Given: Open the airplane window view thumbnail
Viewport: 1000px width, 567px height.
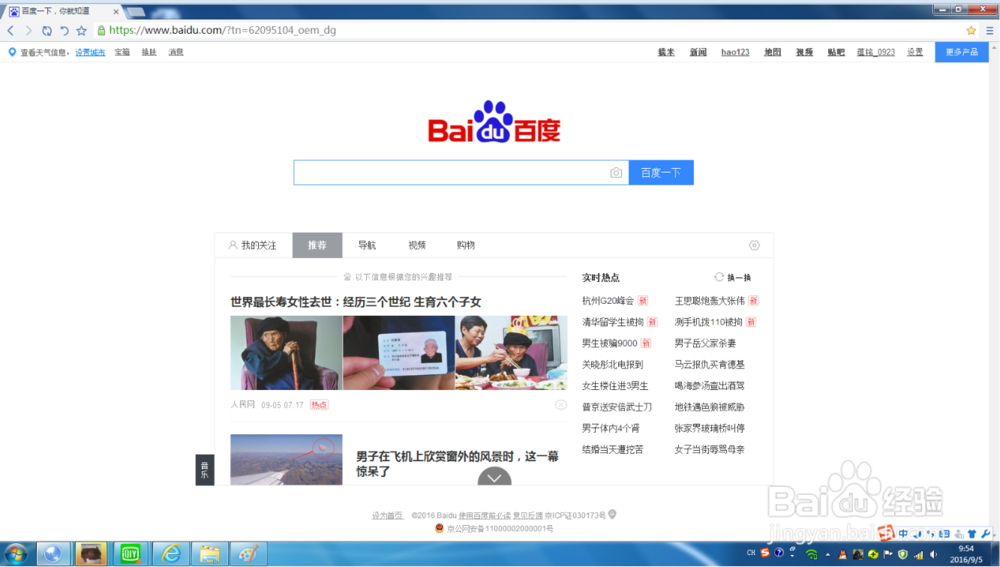Looking at the screenshot, I should (286, 460).
